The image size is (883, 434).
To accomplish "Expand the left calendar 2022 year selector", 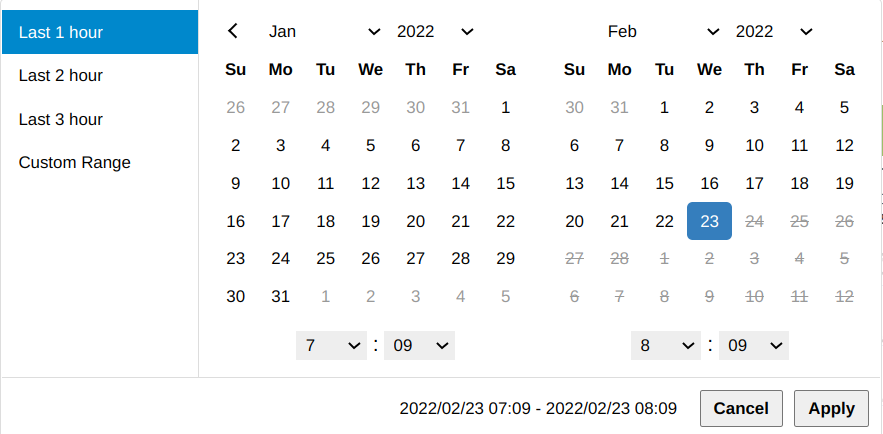I will click(x=434, y=31).
